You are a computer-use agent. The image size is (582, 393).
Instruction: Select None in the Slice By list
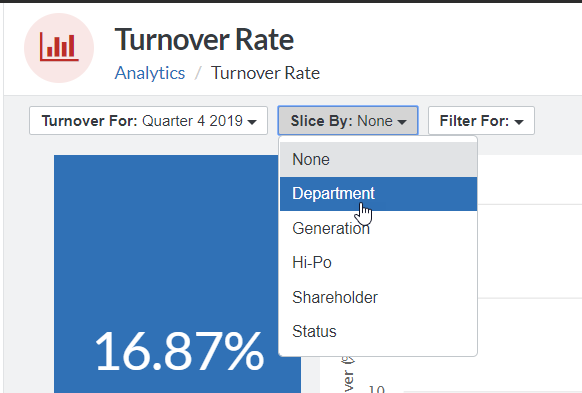point(378,160)
